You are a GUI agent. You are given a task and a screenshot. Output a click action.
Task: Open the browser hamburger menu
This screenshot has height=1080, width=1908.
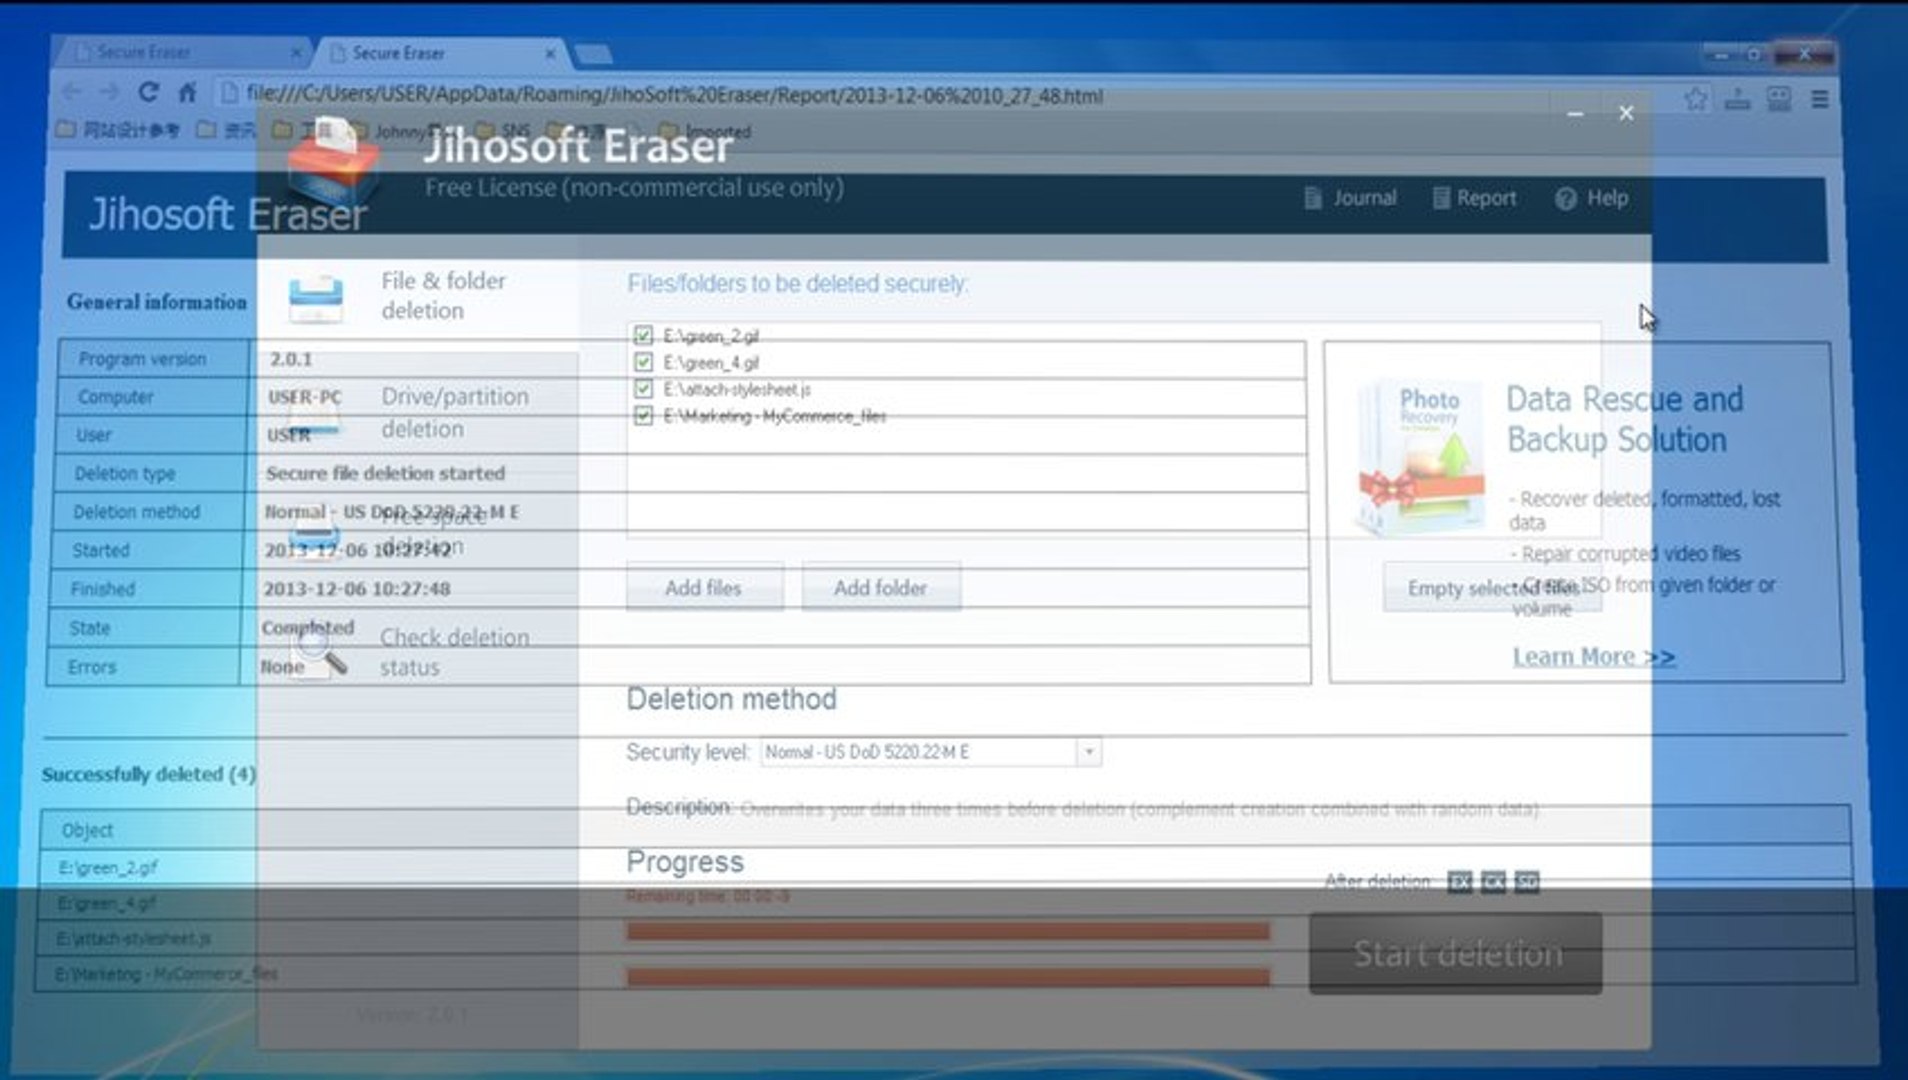pos(1820,98)
